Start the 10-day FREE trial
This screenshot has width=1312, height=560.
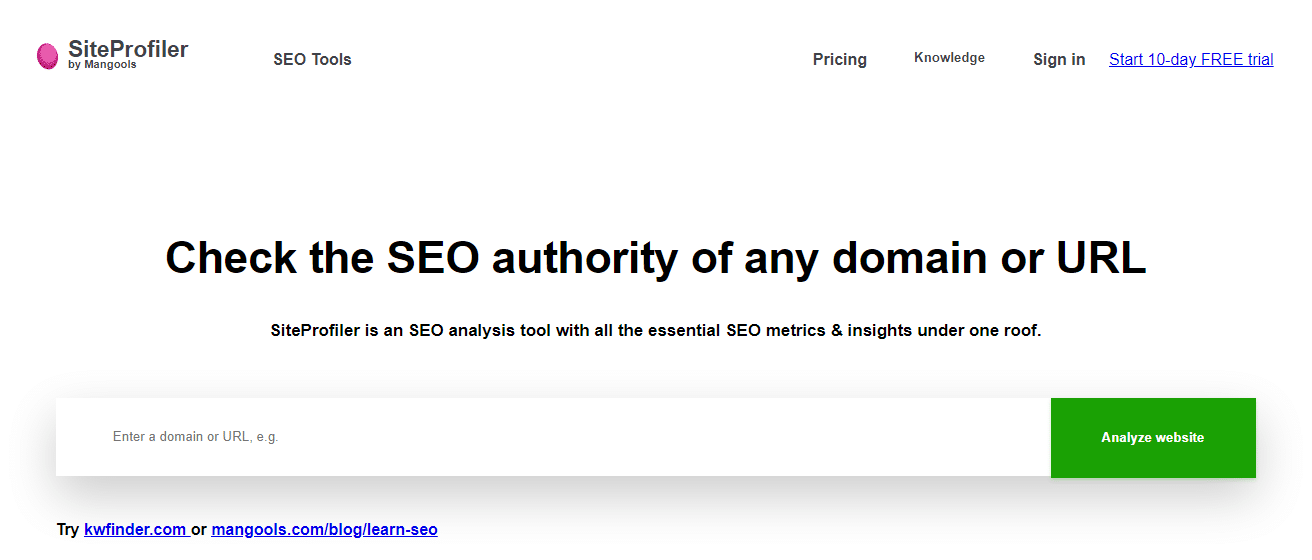tap(1191, 60)
